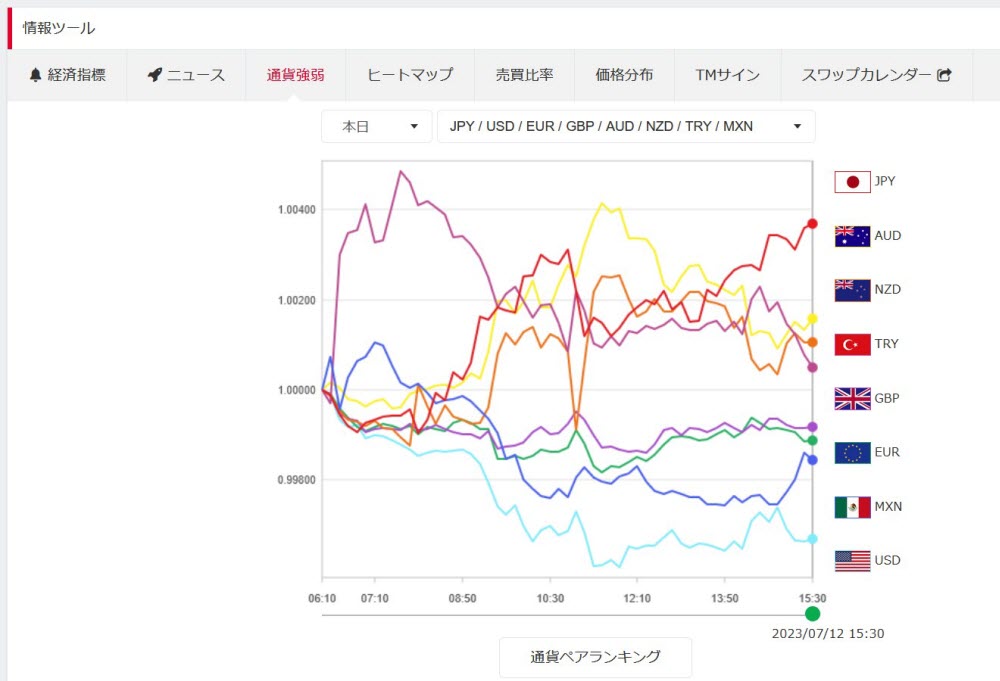Switch to the TMサイン tab
The image size is (1000, 681).
click(x=728, y=75)
